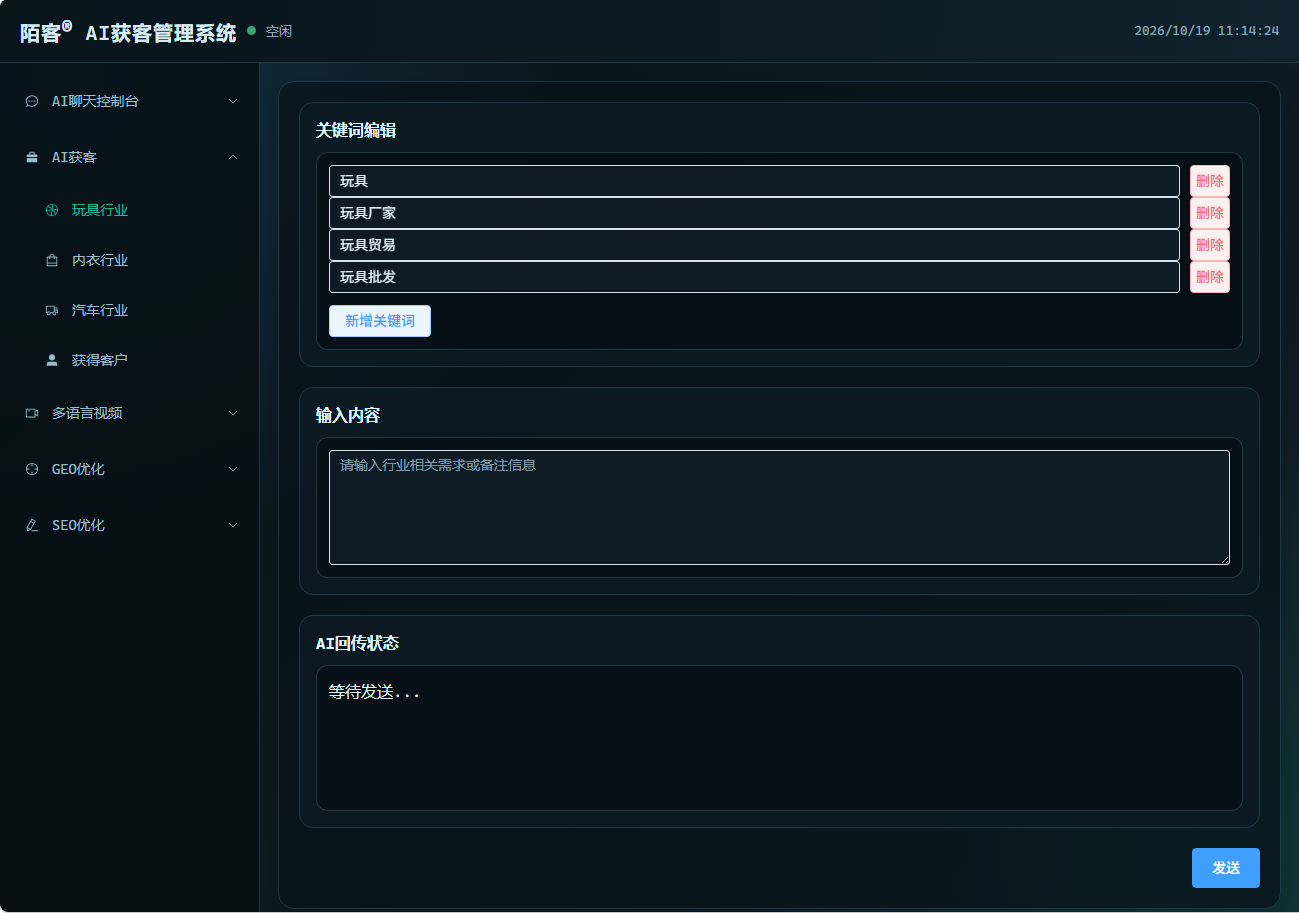
Task: Click the 获得客户 person icon
Action: point(52,360)
